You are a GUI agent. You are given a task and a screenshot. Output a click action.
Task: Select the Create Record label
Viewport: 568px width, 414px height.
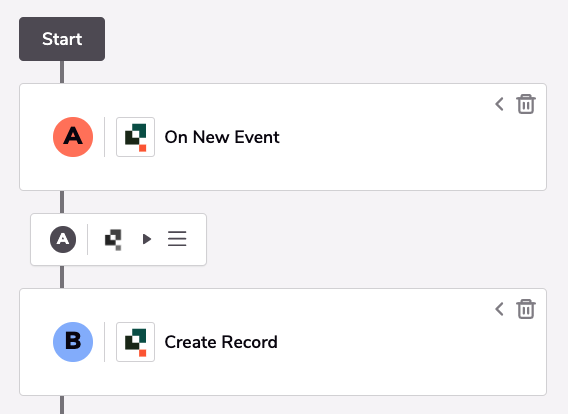point(221,342)
